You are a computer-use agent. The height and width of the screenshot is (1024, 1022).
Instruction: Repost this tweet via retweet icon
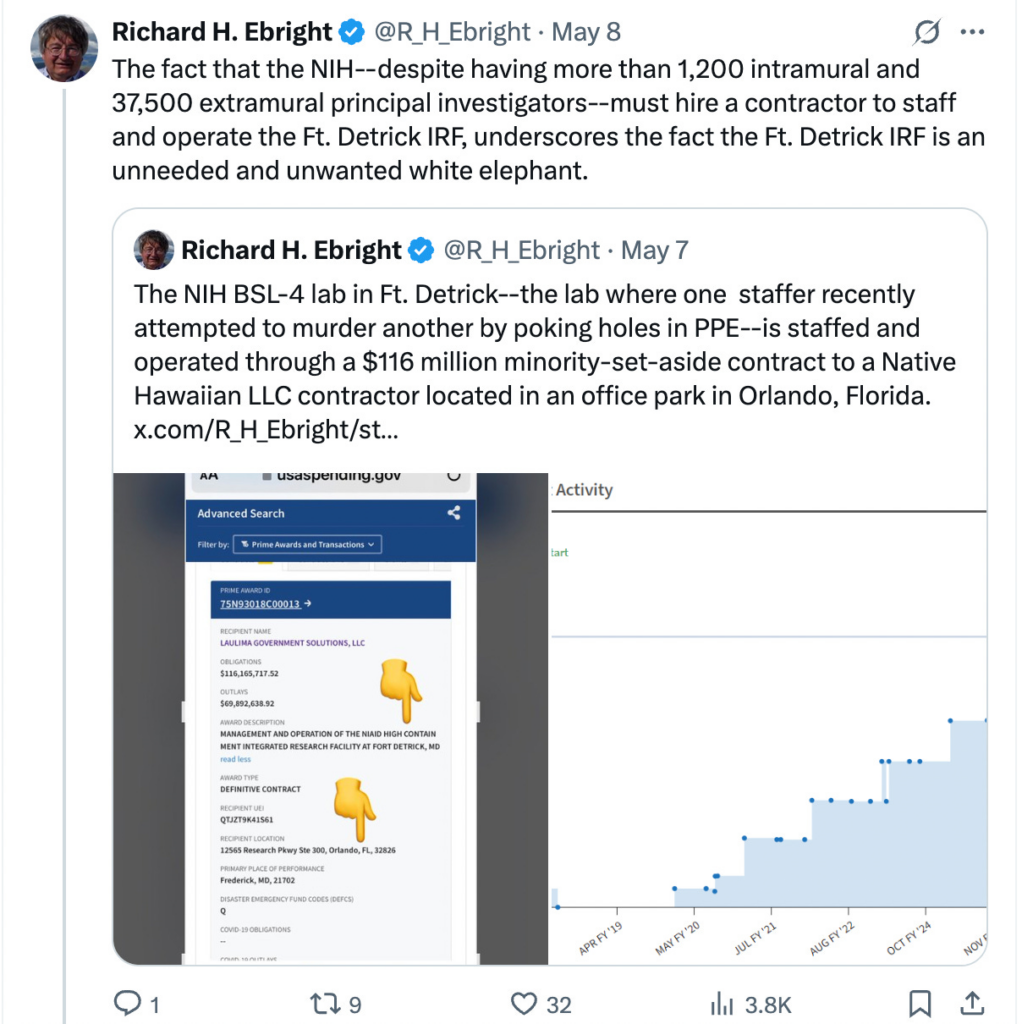pyautogui.click(x=323, y=1004)
